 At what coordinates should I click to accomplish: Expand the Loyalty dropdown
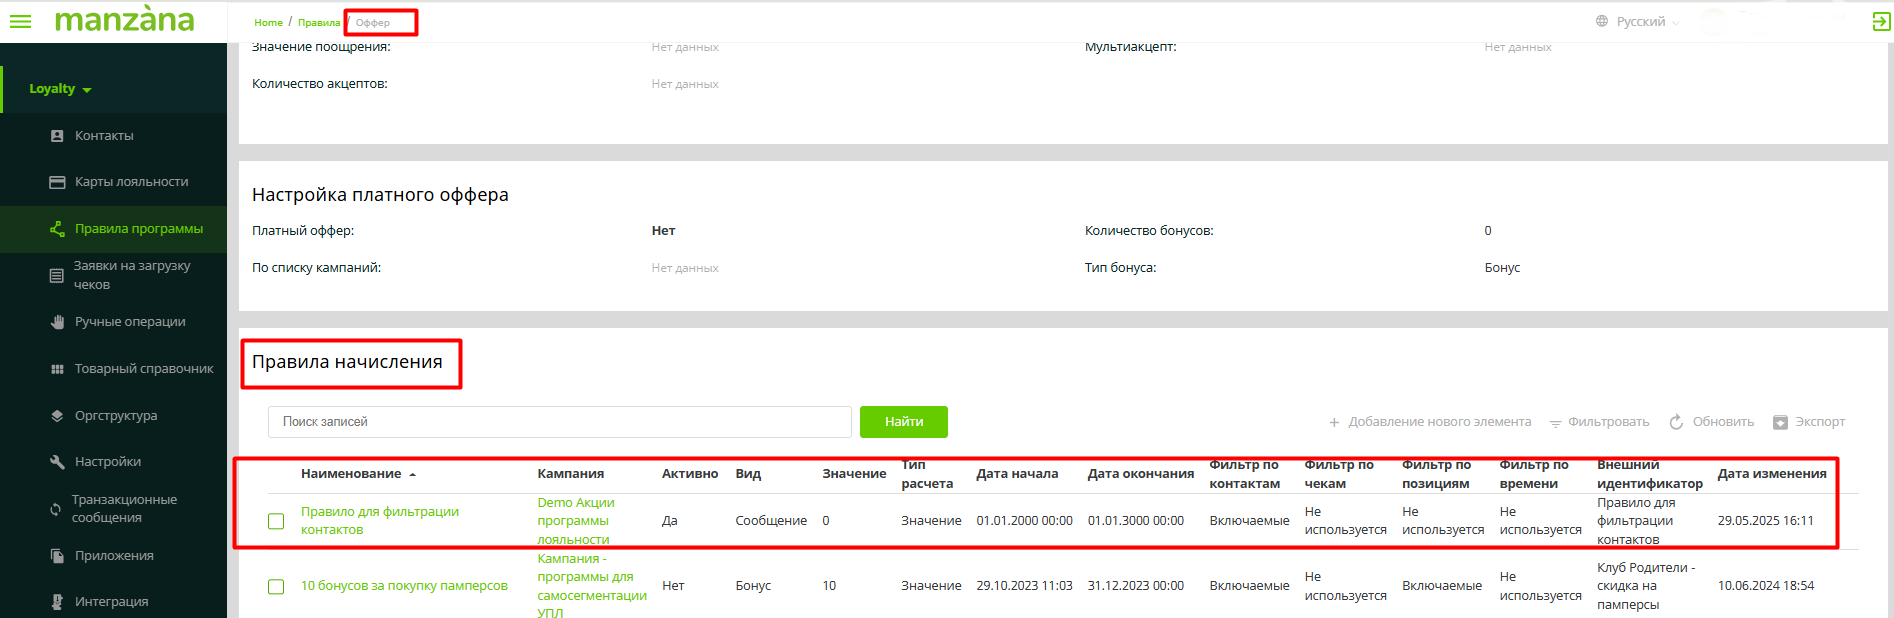60,89
